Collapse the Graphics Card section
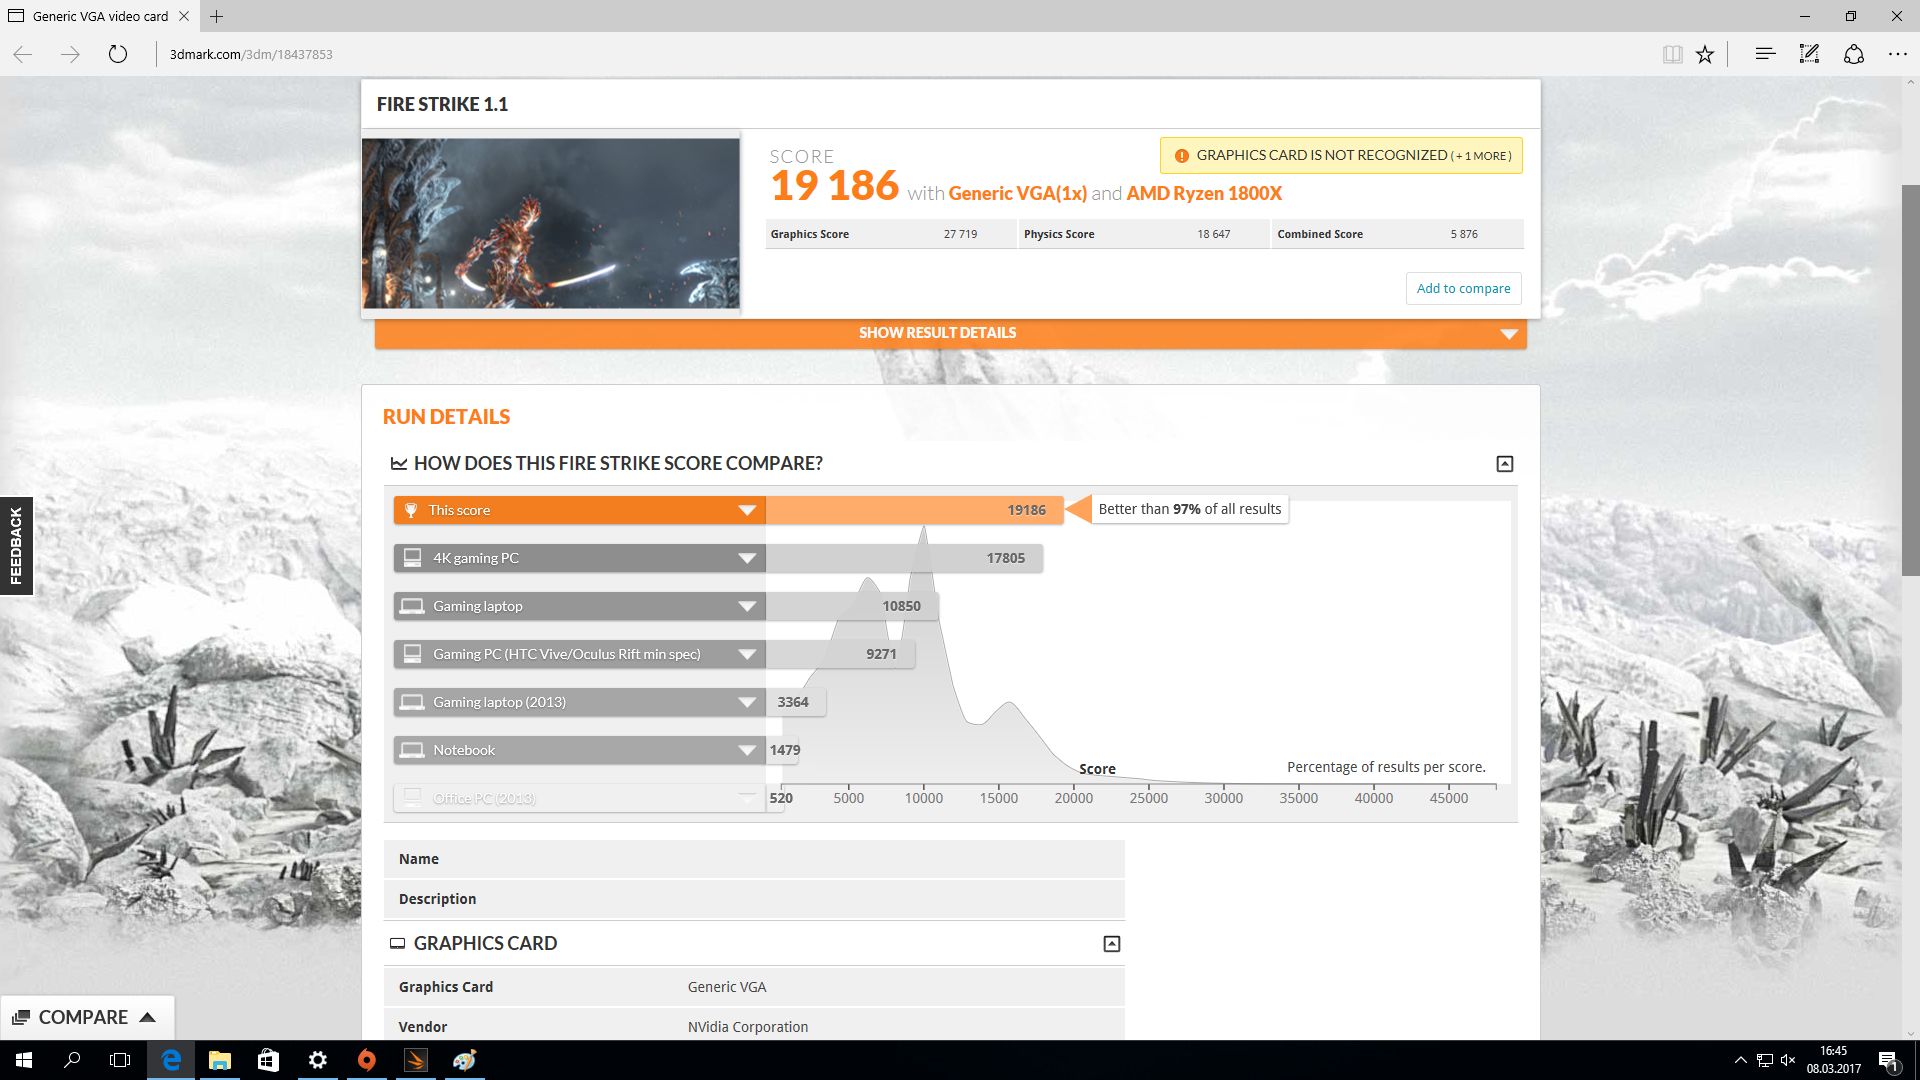 coord(1111,944)
